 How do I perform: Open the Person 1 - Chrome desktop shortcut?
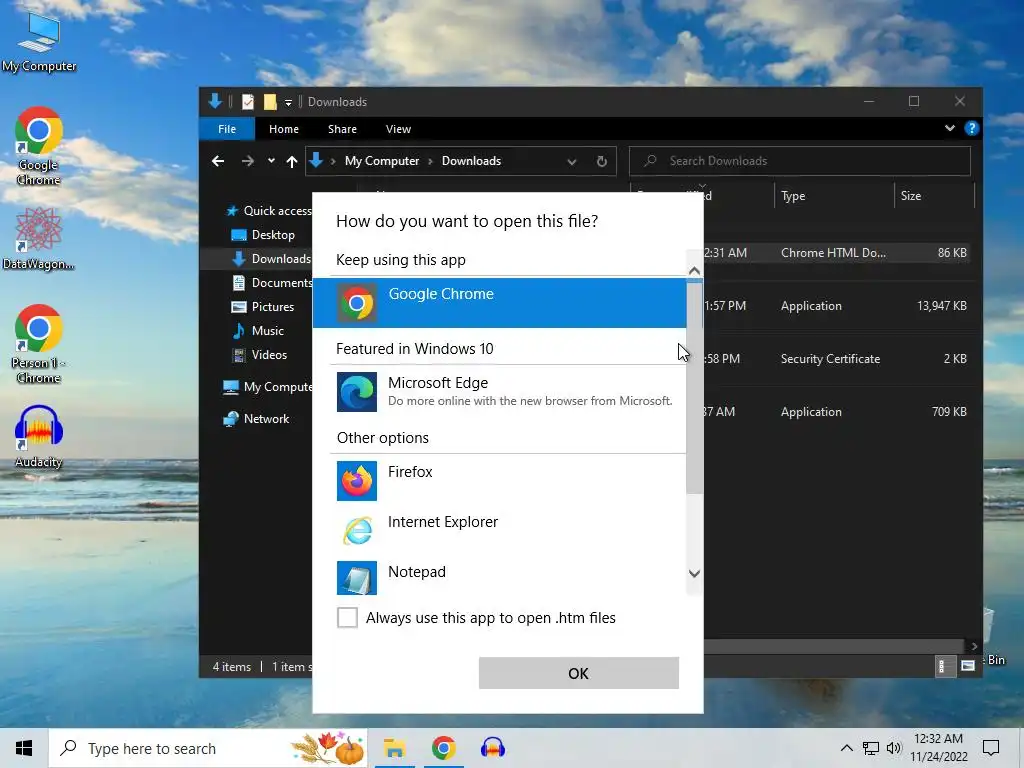point(39,344)
